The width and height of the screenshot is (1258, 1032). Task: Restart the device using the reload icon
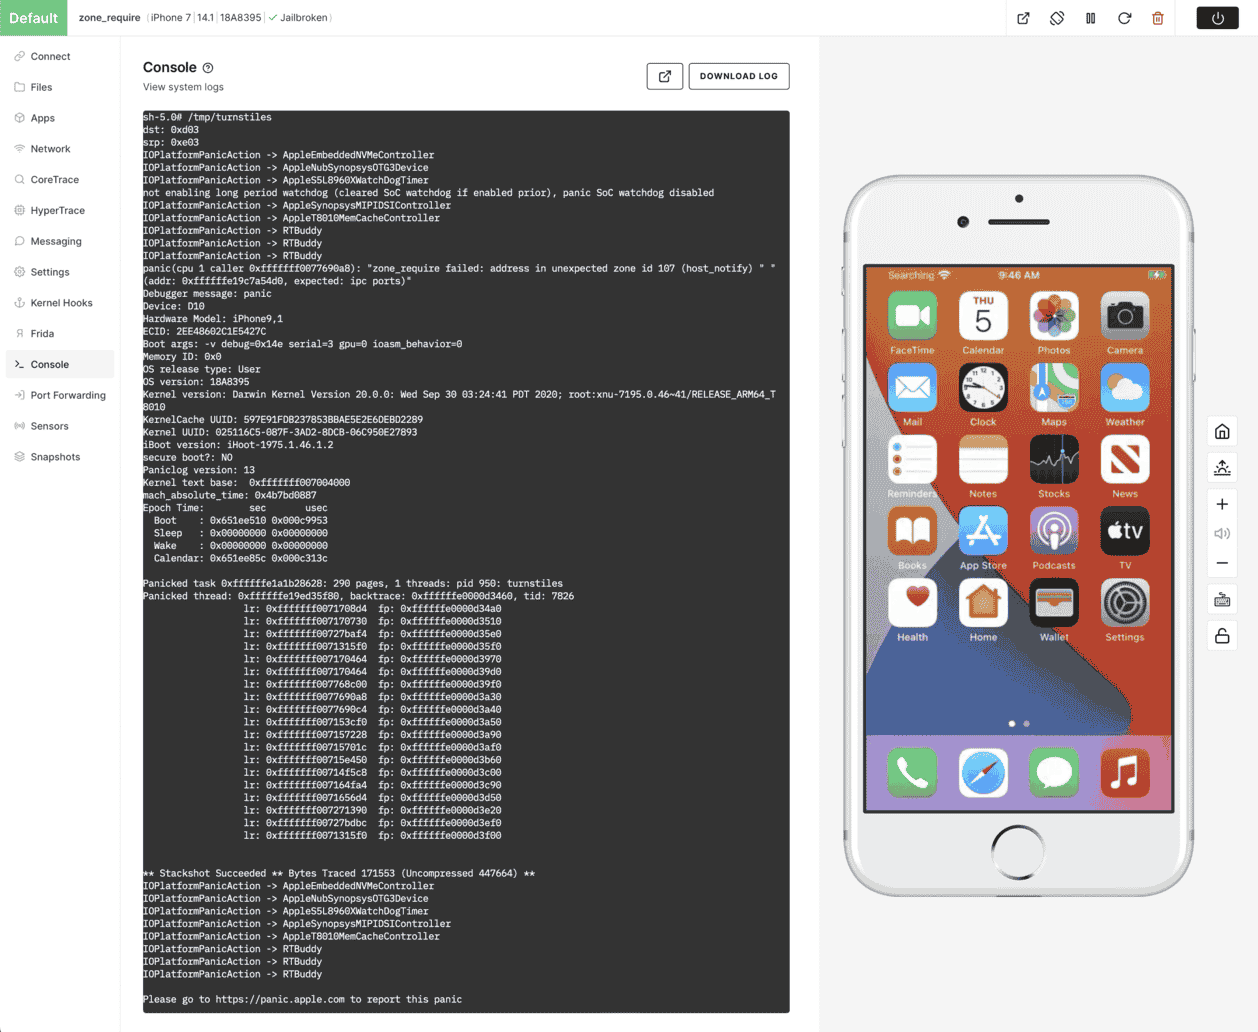pyautogui.click(x=1124, y=17)
